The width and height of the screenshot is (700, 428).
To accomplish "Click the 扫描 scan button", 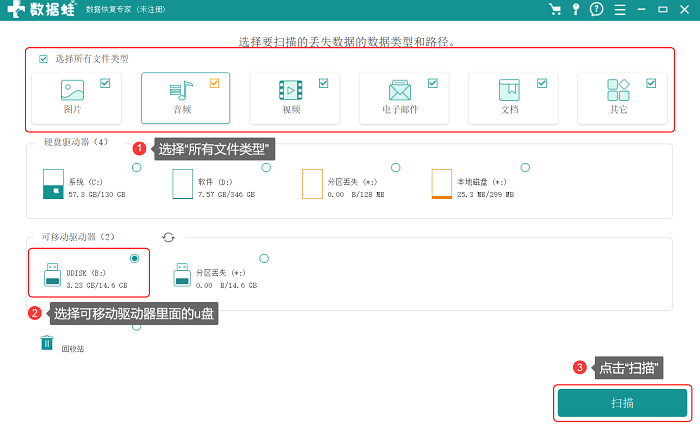I will point(622,403).
